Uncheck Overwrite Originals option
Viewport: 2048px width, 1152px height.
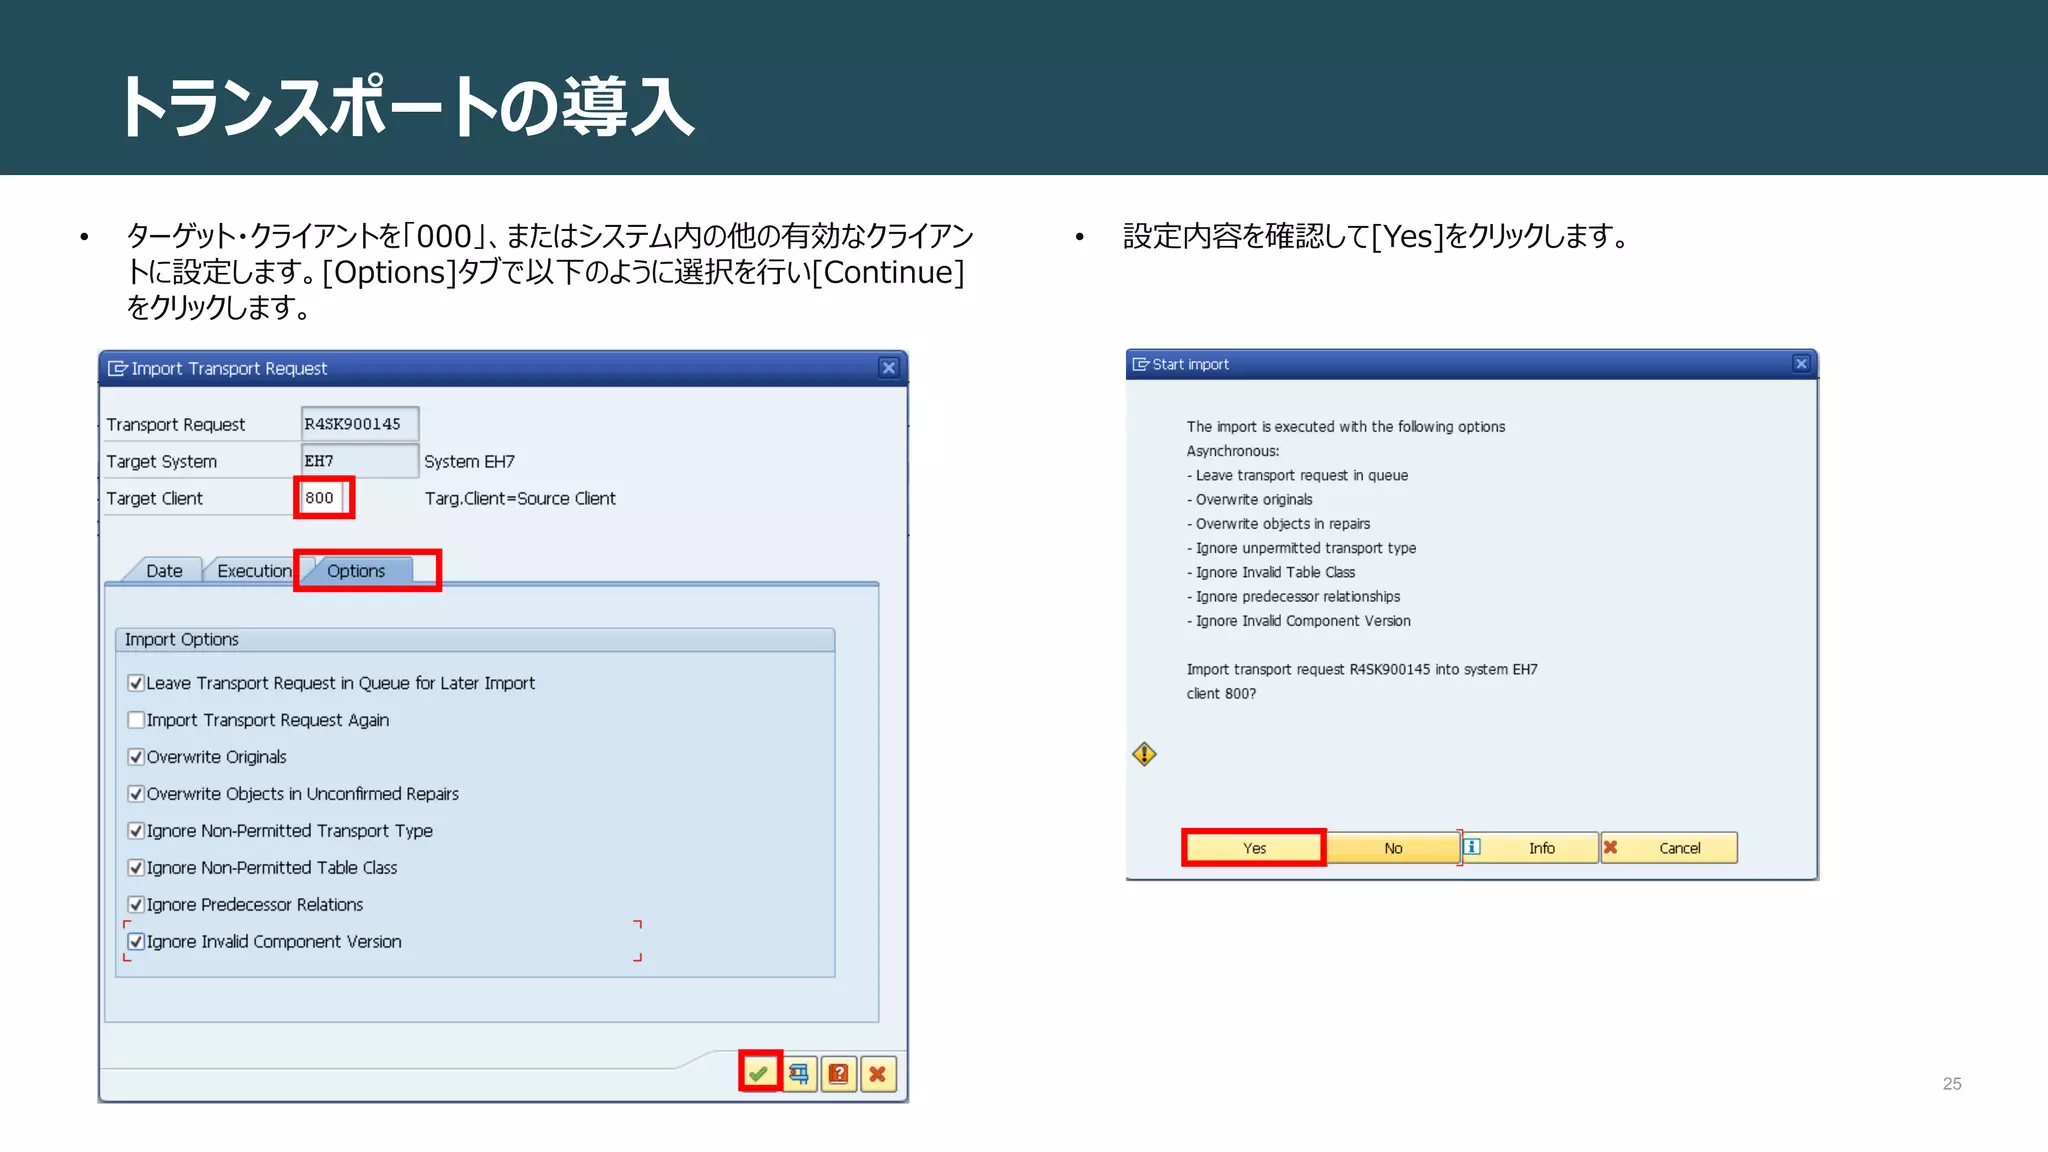(x=136, y=757)
